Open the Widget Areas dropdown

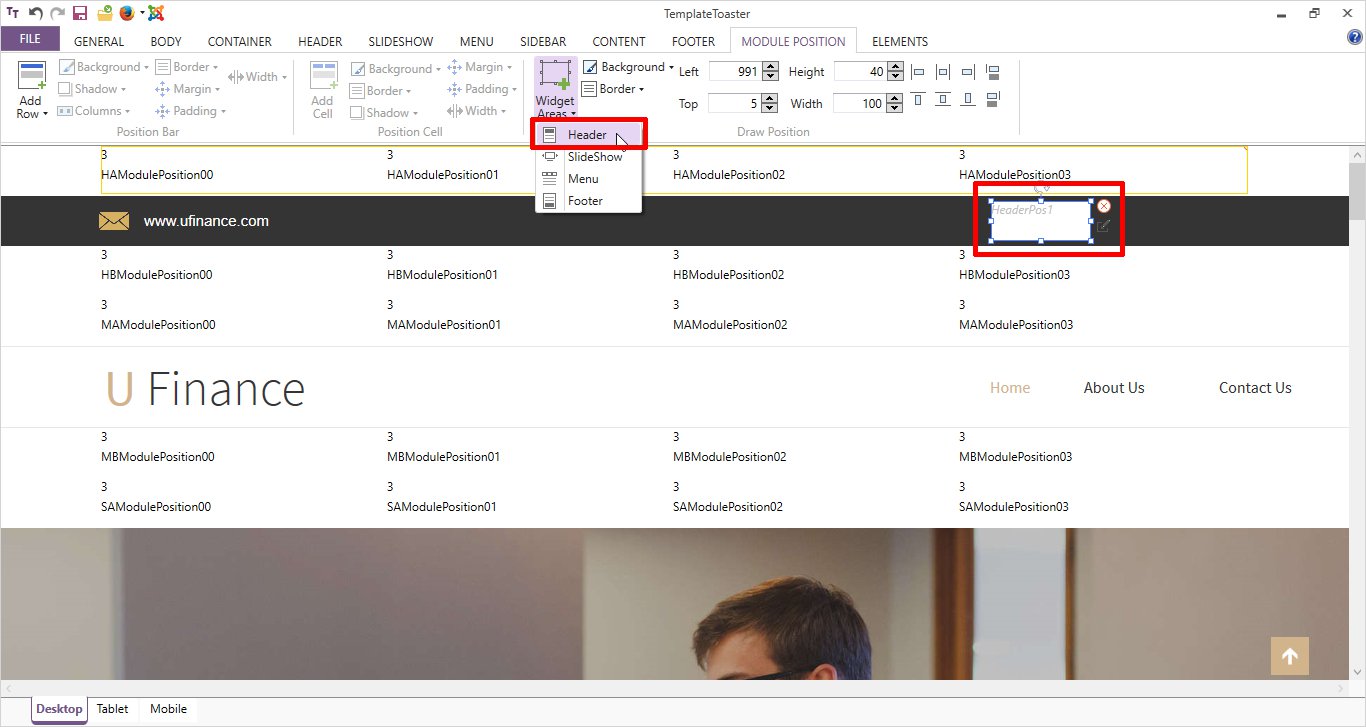click(555, 89)
